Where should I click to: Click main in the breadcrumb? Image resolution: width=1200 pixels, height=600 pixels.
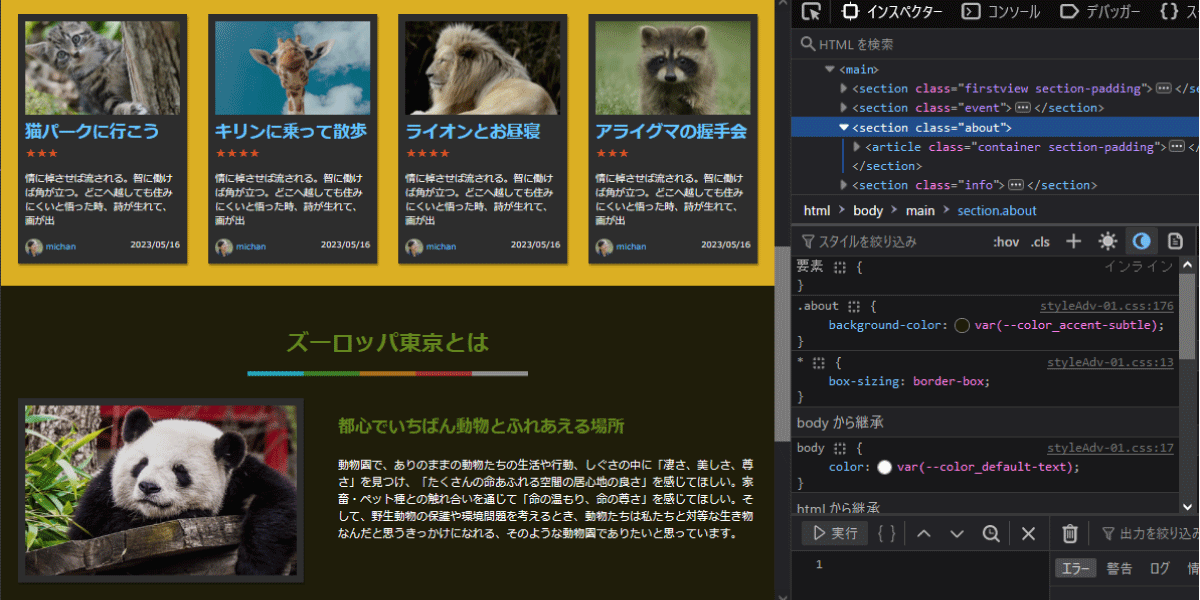coord(920,211)
